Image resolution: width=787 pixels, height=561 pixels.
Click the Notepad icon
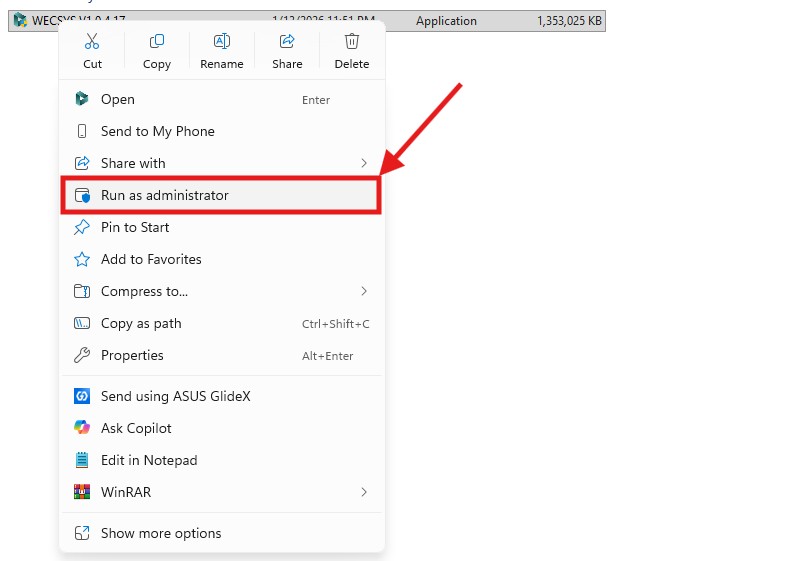coord(81,460)
